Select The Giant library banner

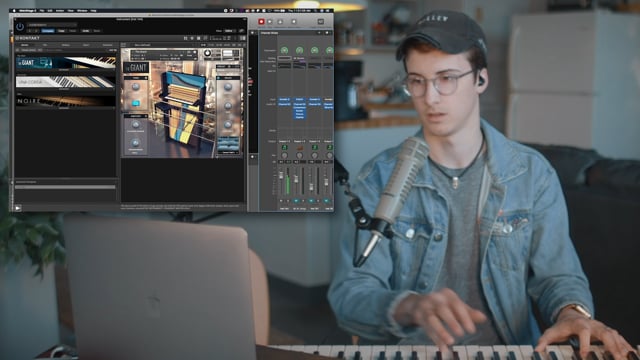(x=66, y=63)
